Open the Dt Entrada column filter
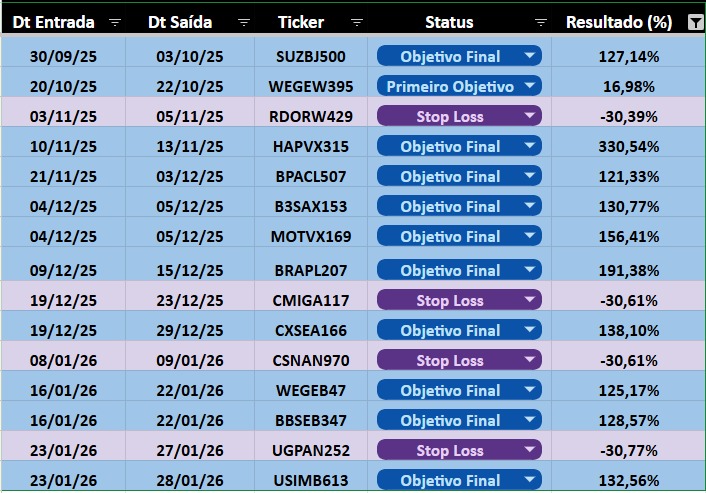 point(114,22)
